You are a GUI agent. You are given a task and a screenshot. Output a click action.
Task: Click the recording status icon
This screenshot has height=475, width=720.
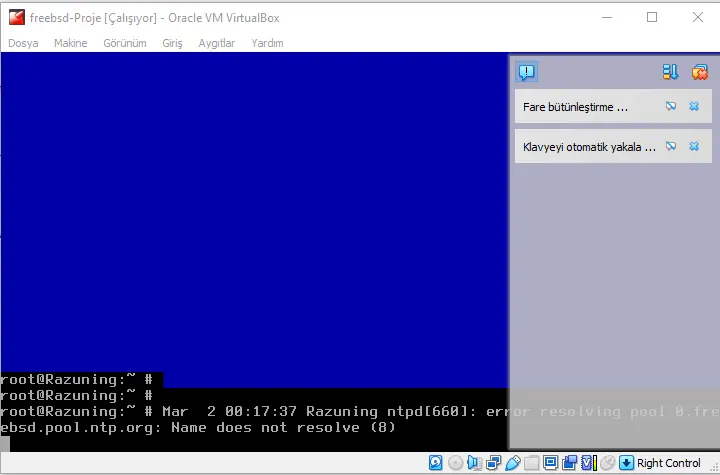tap(570, 463)
